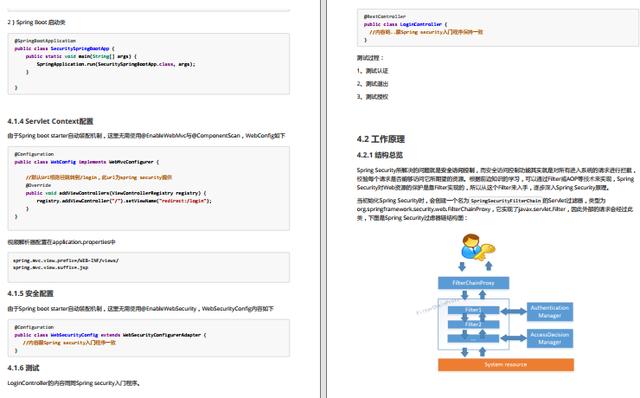This screenshot has height=398, width=640.
Task: Click 'public static void main(String[] args) {' line
Action: [x=81, y=56]
